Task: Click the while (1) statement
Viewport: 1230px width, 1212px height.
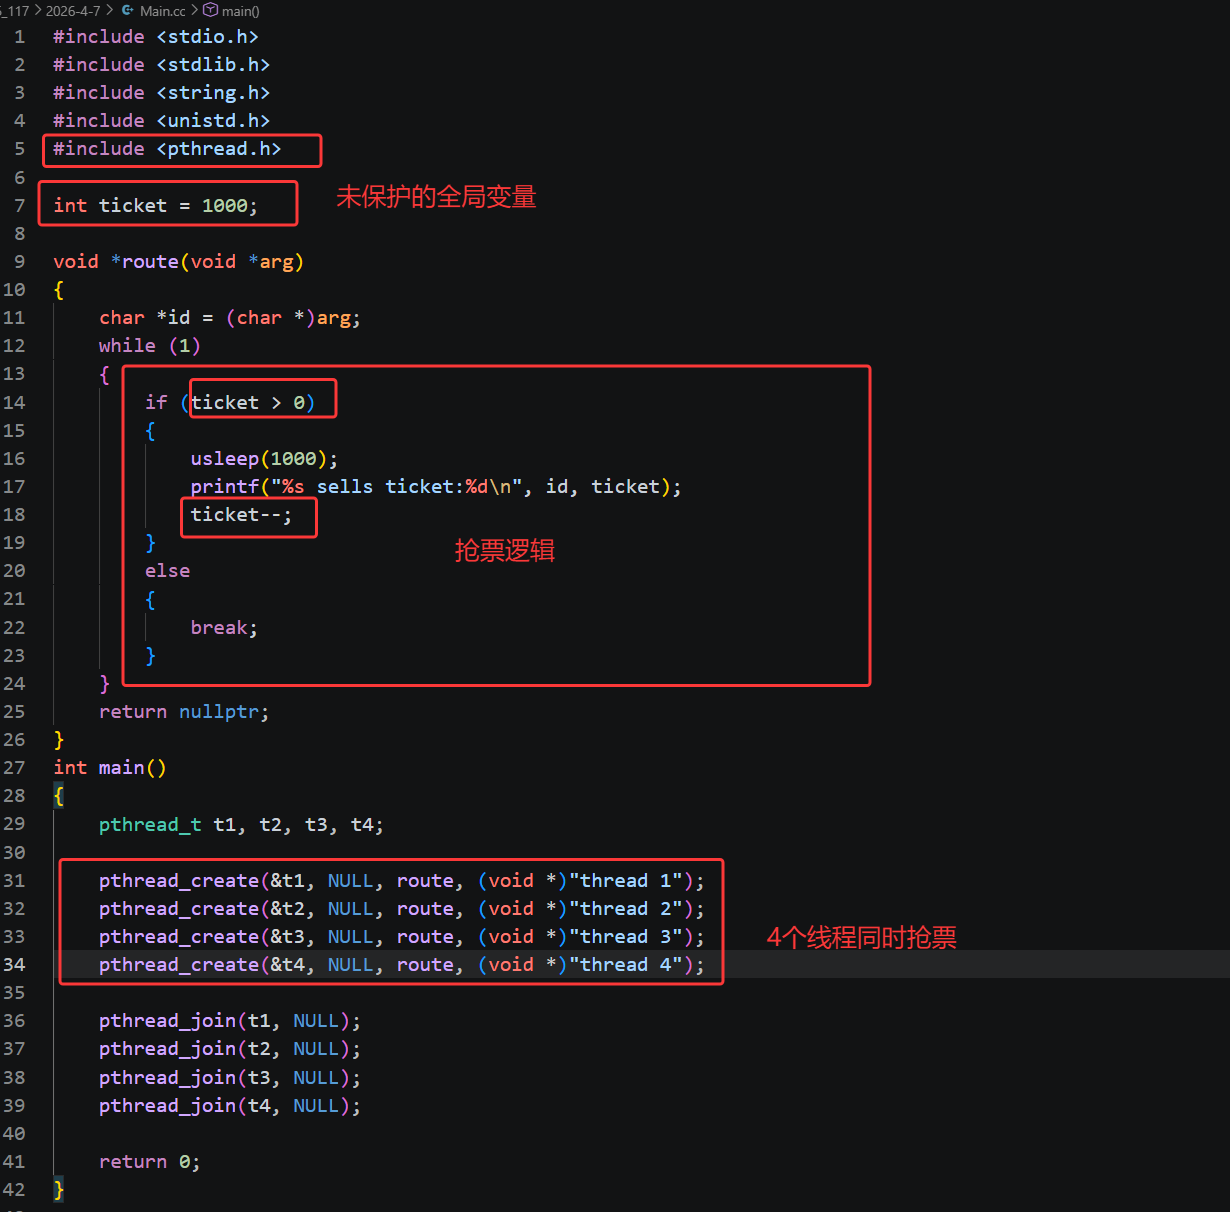Action: [x=150, y=346]
